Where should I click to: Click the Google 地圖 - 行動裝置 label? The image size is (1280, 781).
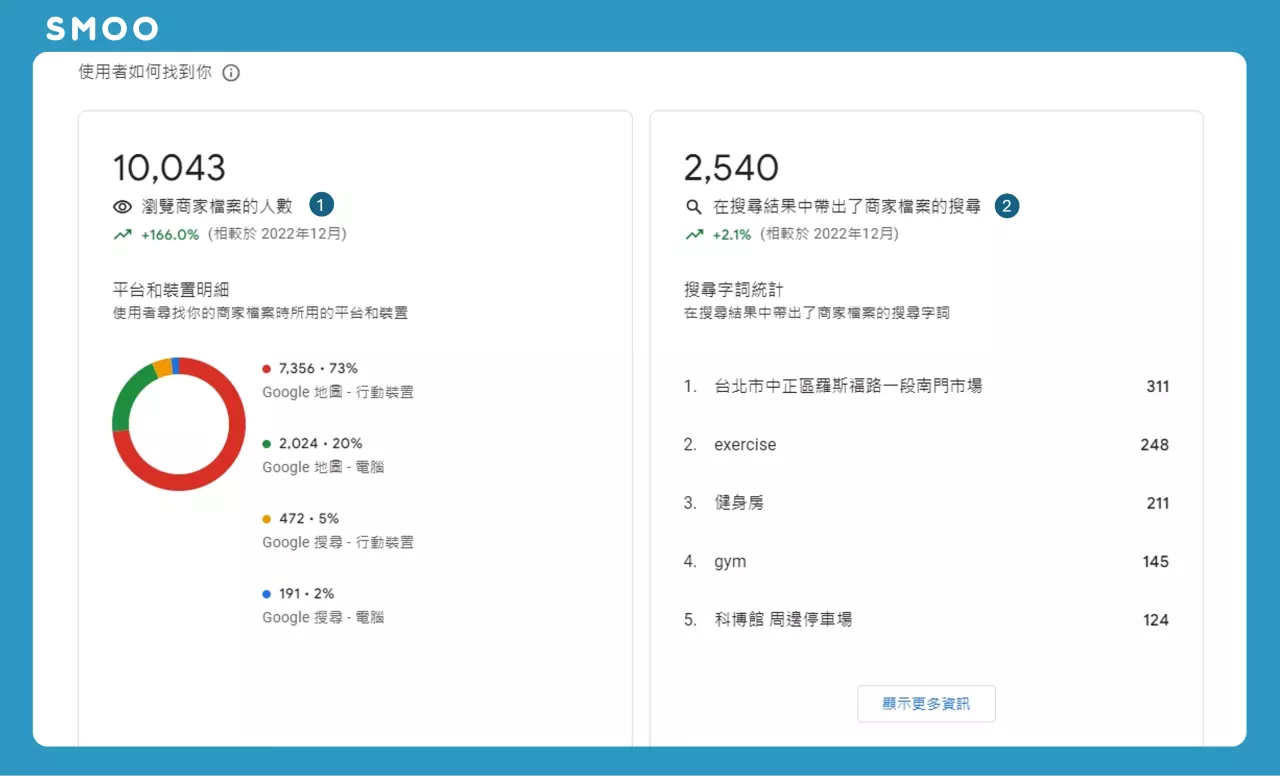[x=338, y=392]
